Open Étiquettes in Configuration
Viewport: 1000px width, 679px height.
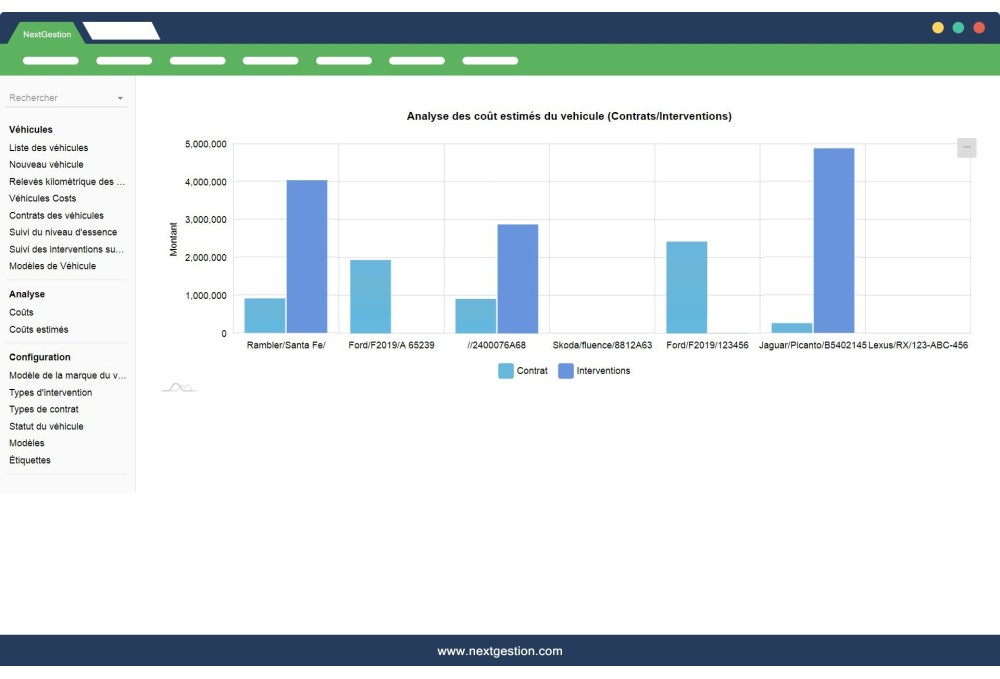(x=30, y=460)
